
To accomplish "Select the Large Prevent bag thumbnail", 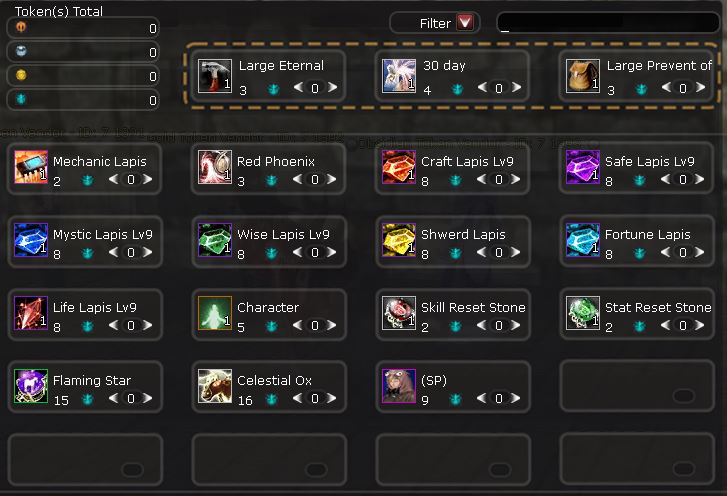I will pos(583,76).
